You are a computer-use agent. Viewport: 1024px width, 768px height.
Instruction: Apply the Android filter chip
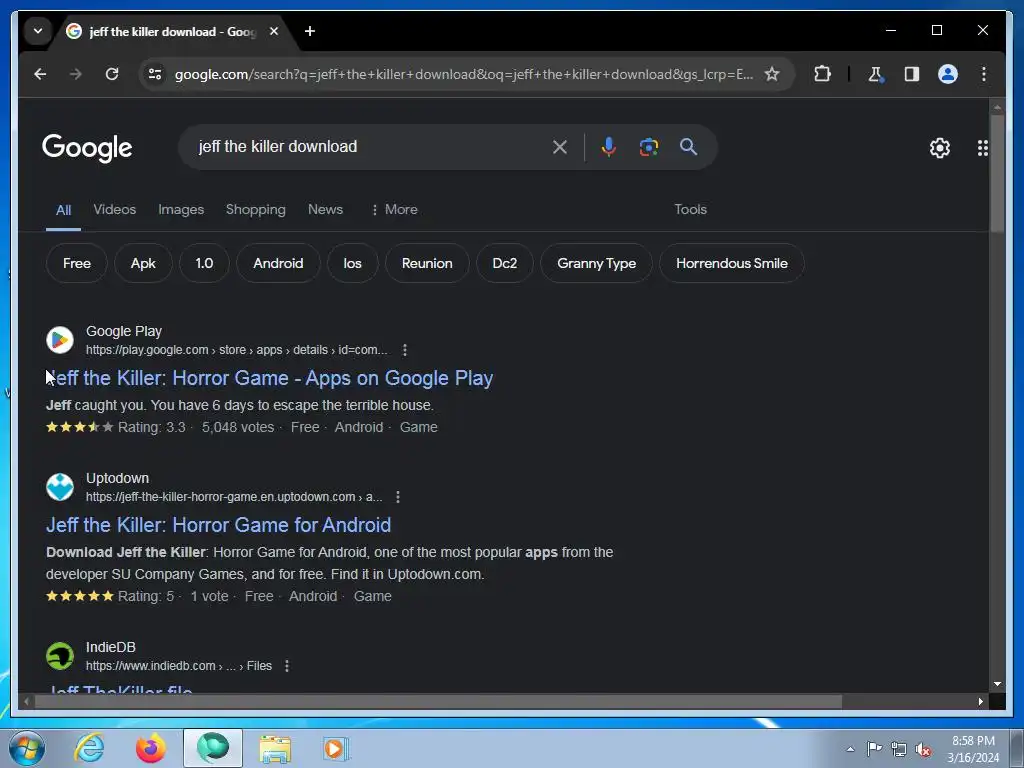[278, 263]
